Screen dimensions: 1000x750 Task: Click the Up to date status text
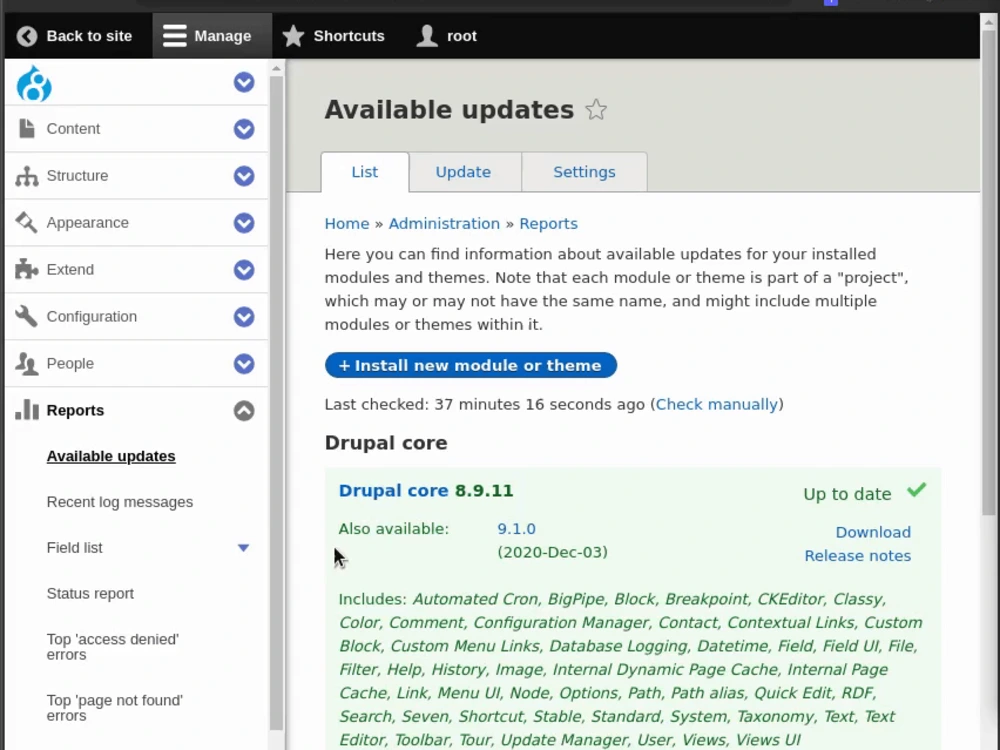847,494
